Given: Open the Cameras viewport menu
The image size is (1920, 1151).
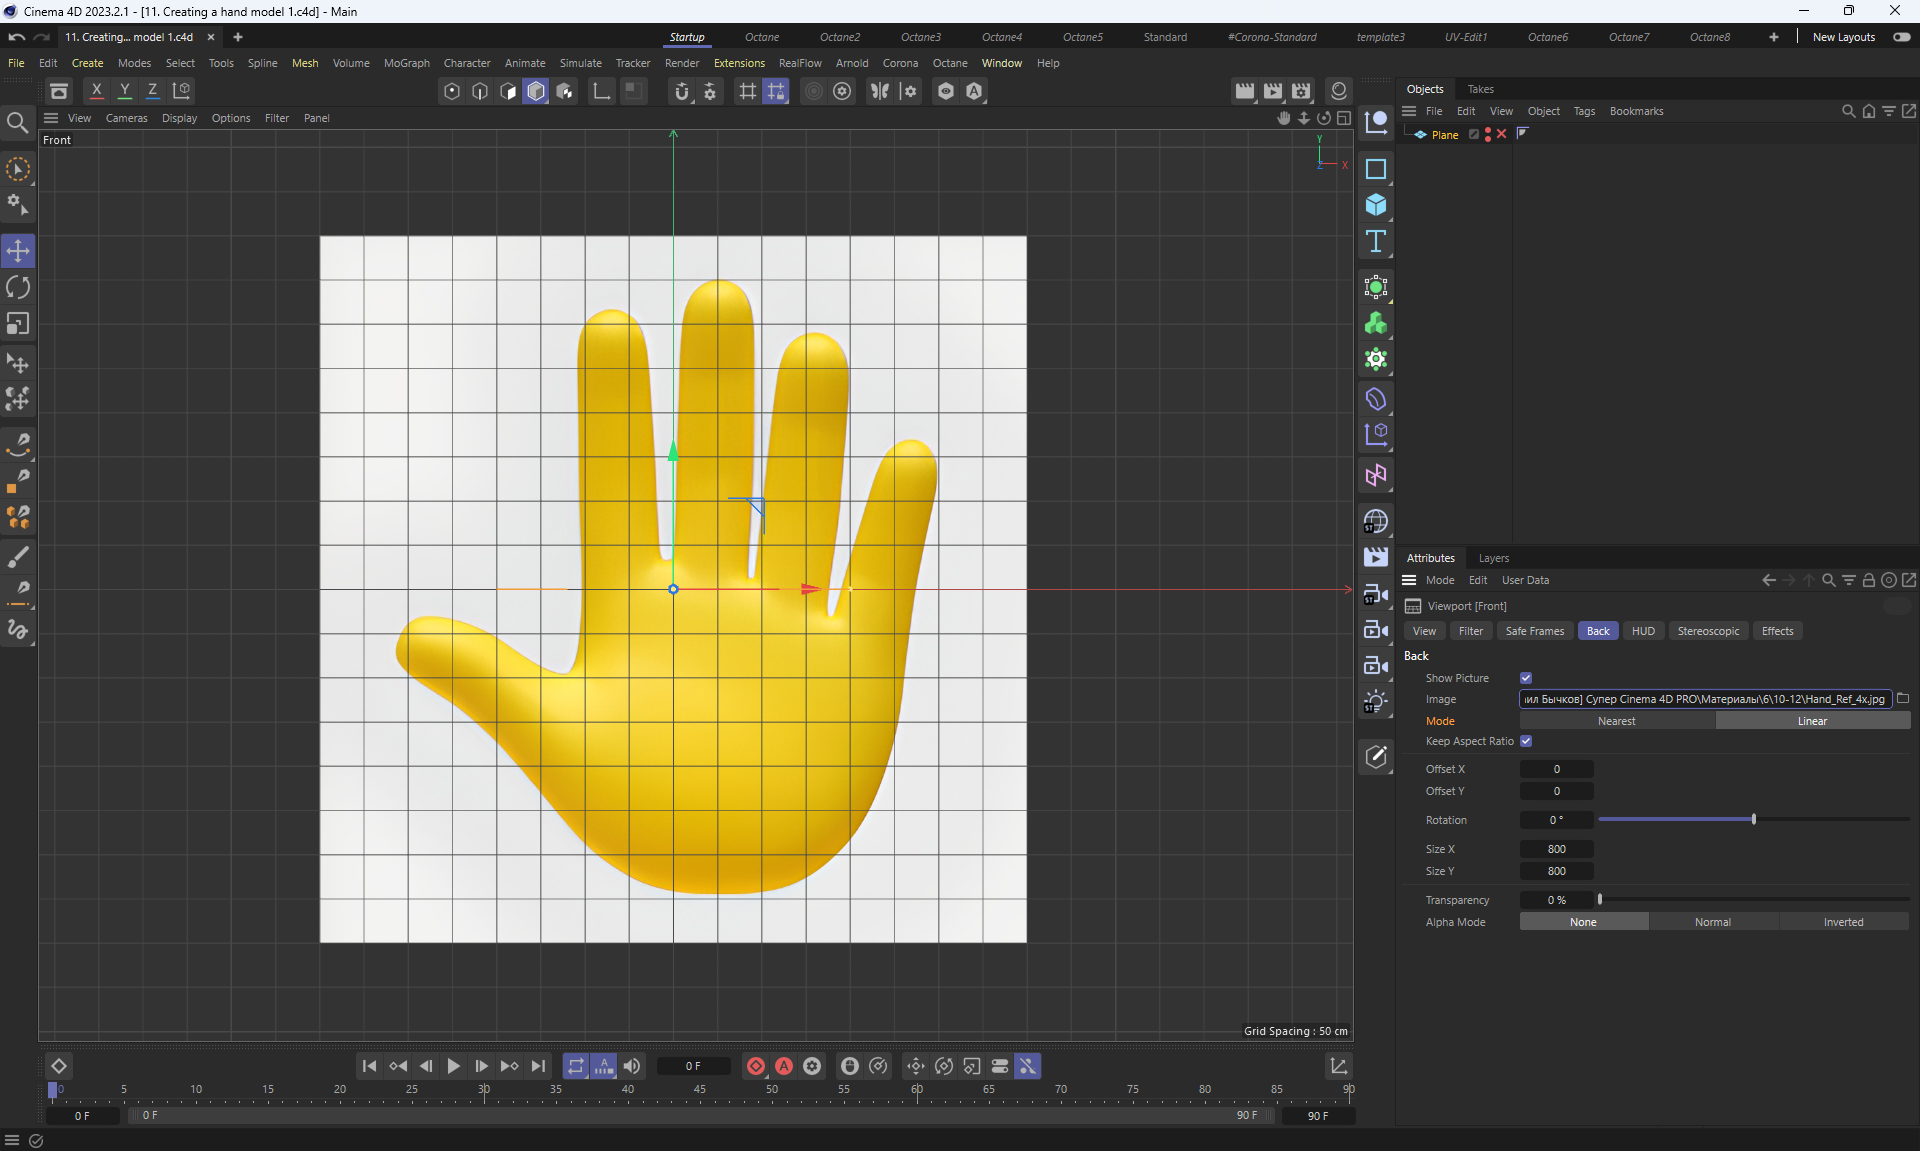Looking at the screenshot, I should tap(126, 118).
